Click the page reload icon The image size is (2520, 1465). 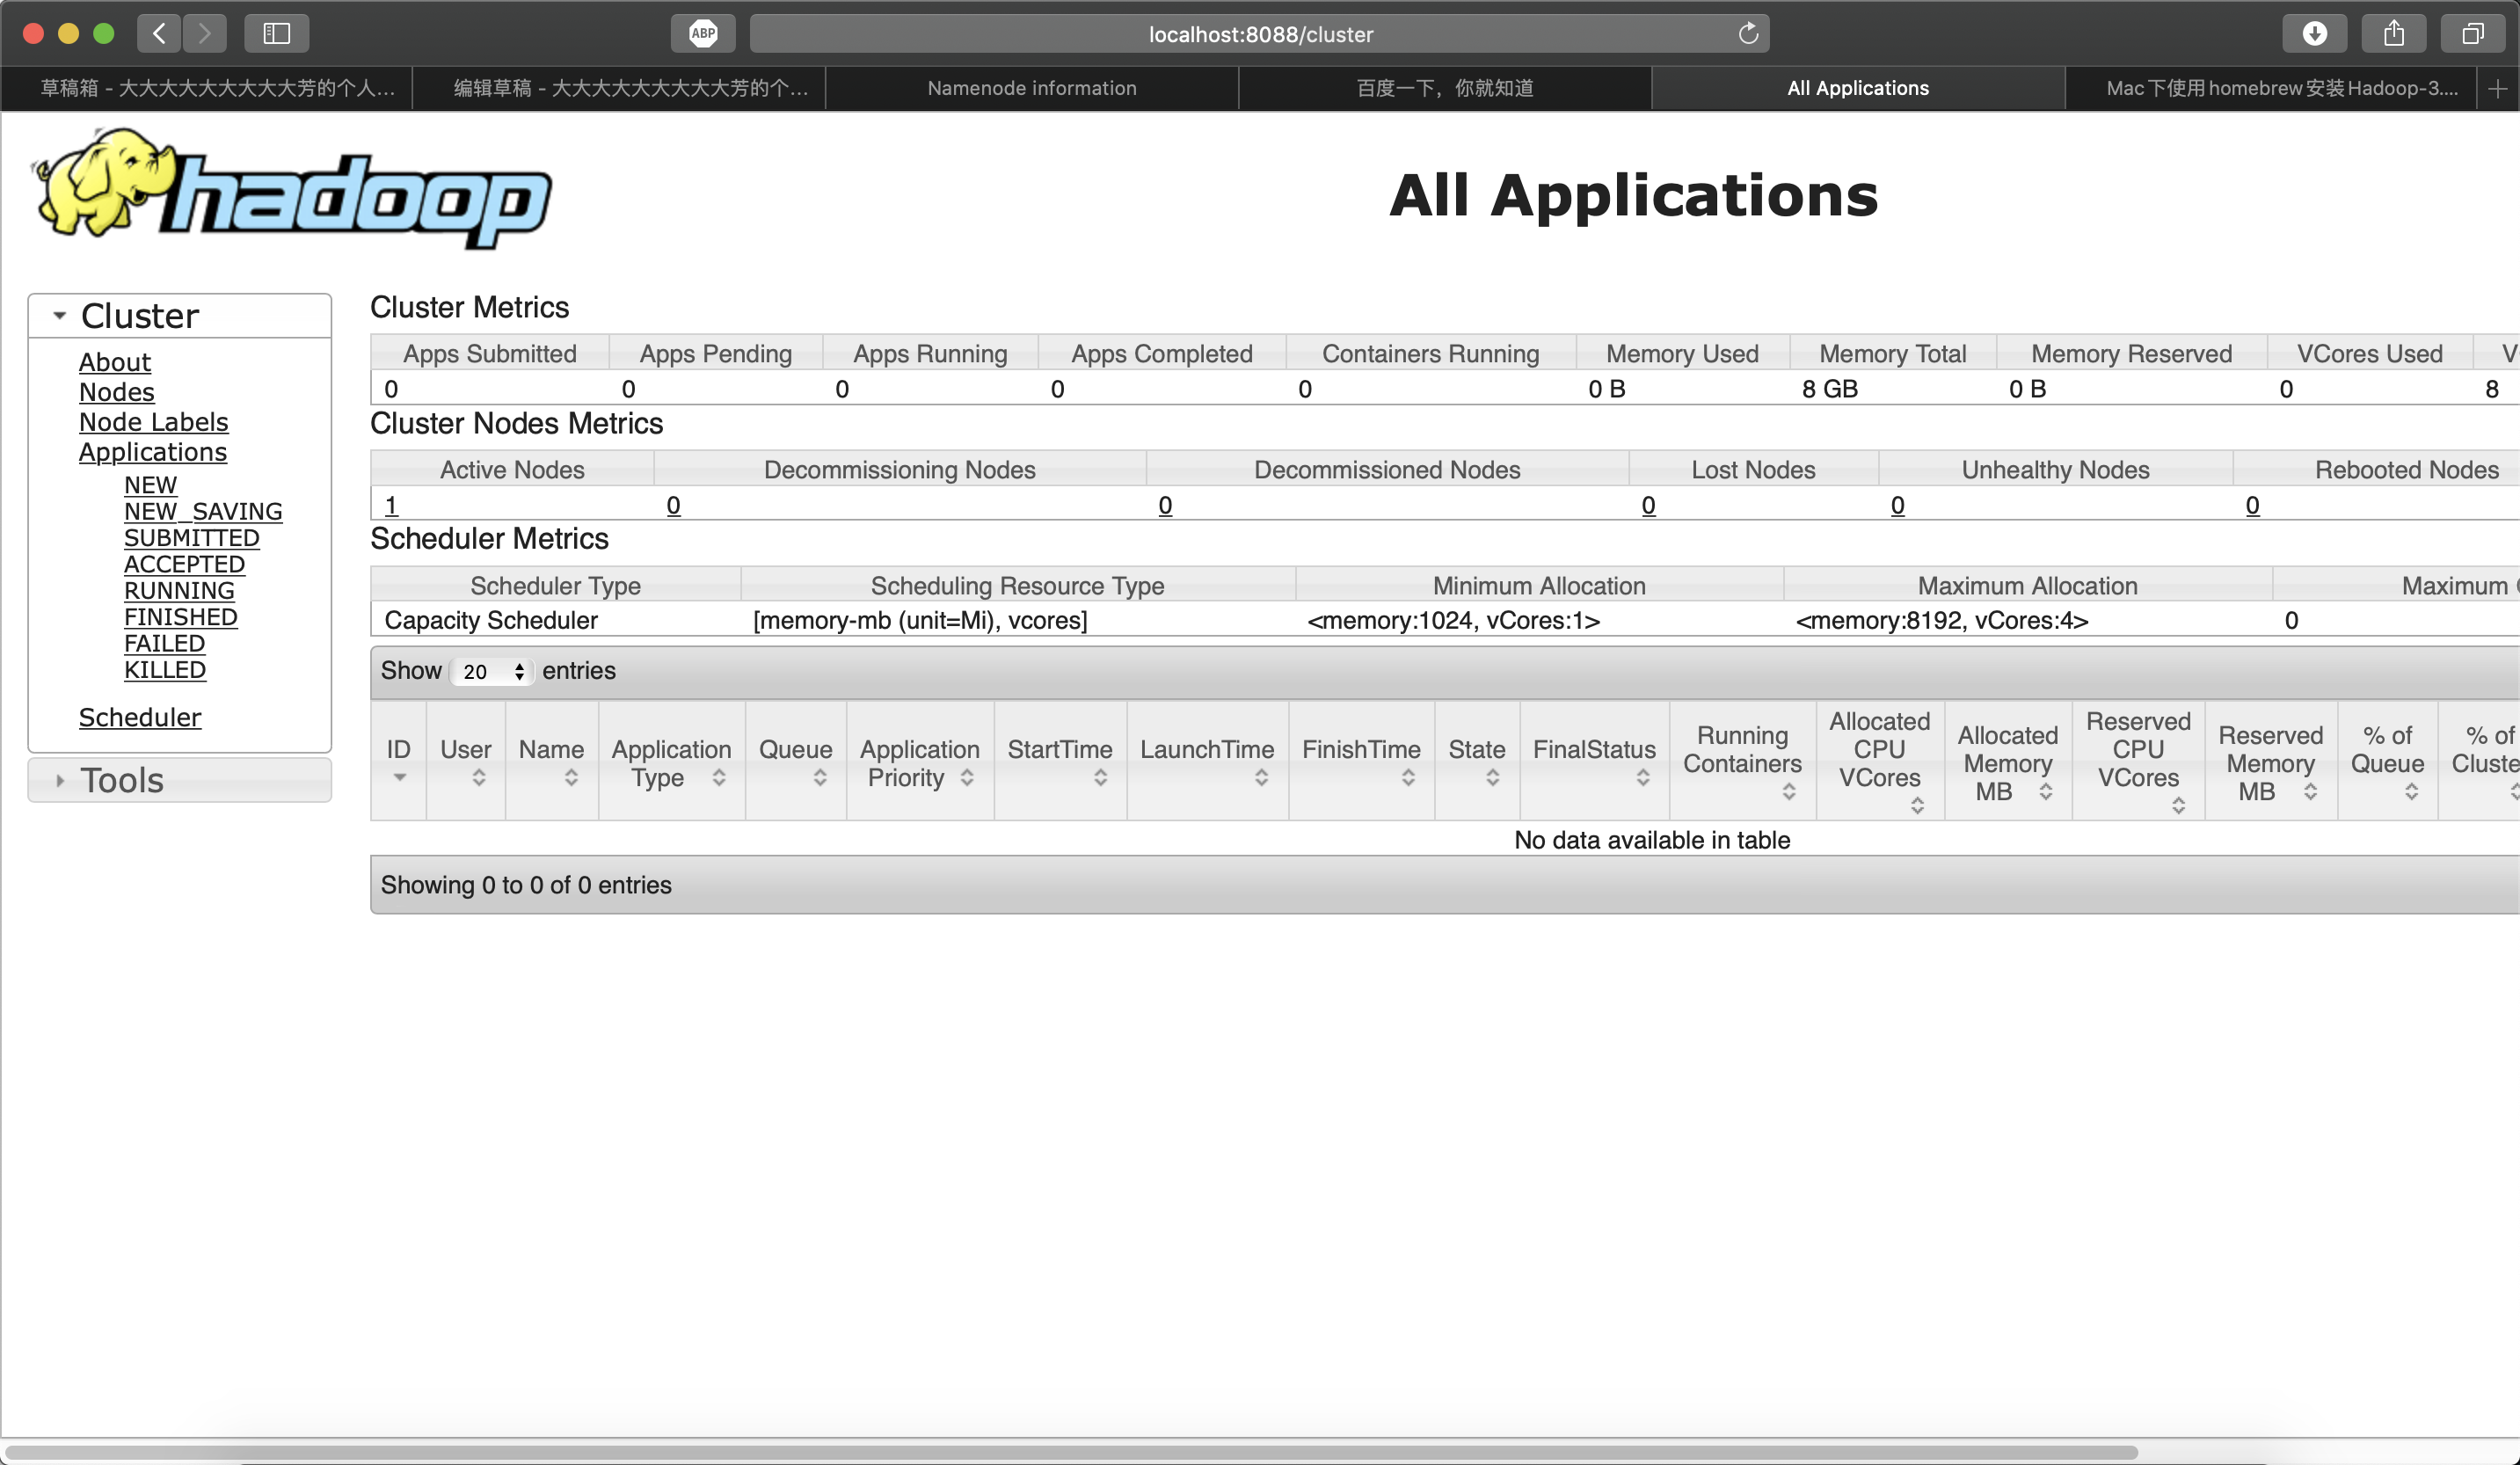click(x=1748, y=34)
